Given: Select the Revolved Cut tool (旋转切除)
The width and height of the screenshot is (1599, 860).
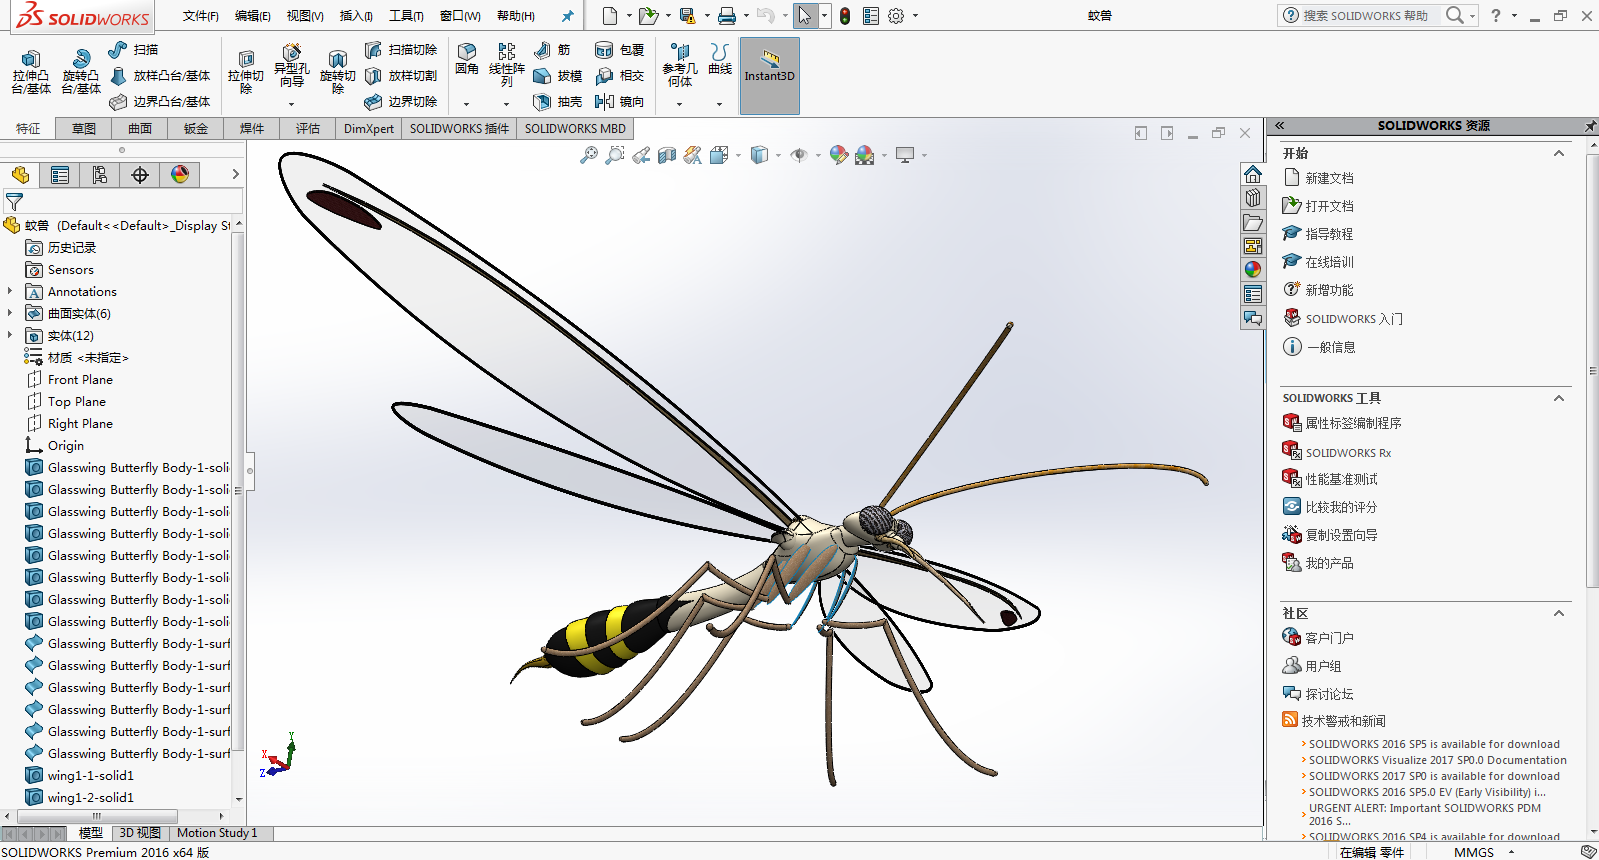Looking at the screenshot, I should pos(338,72).
